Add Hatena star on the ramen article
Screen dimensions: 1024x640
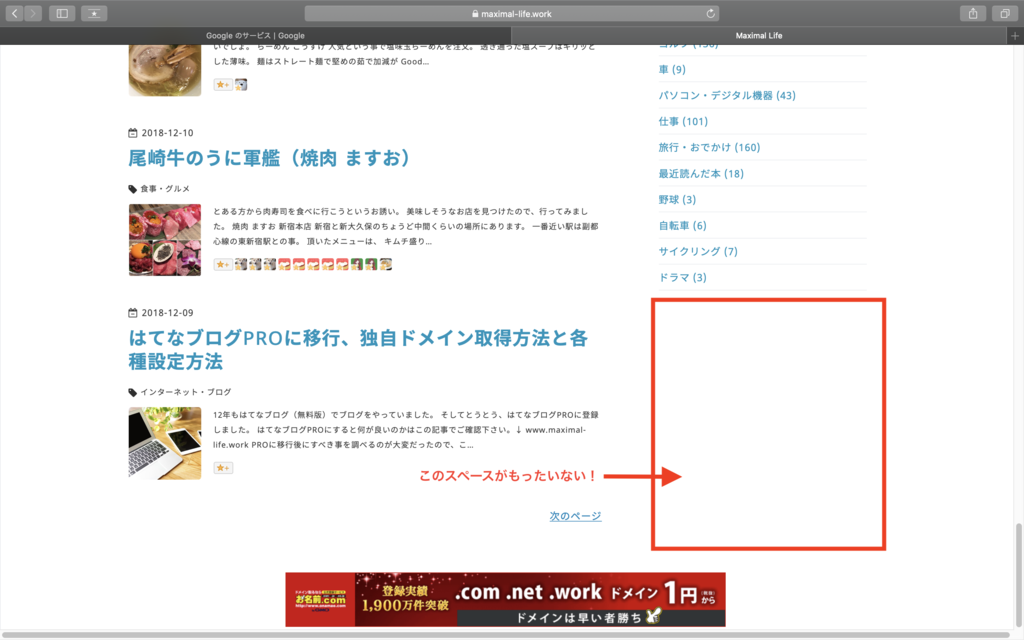[223, 84]
